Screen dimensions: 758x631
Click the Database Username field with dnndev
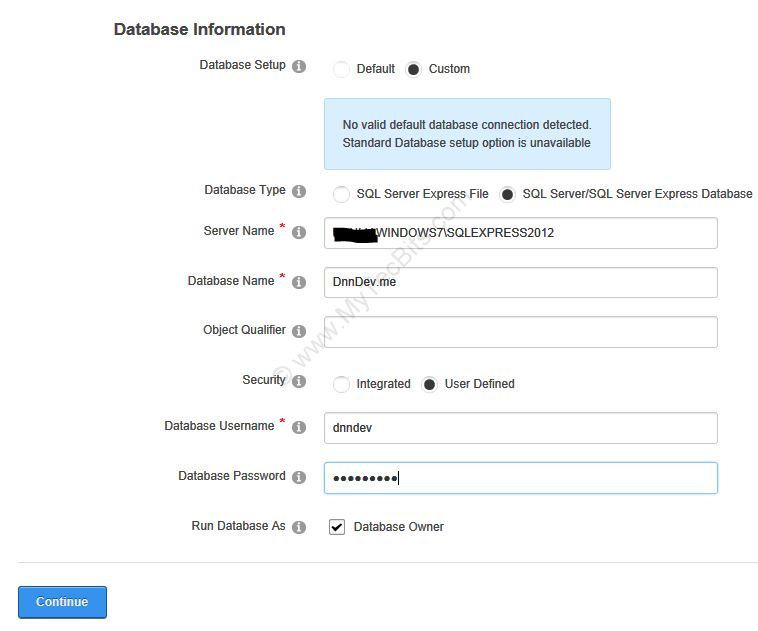pyautogui.click(x=521, y=428)
